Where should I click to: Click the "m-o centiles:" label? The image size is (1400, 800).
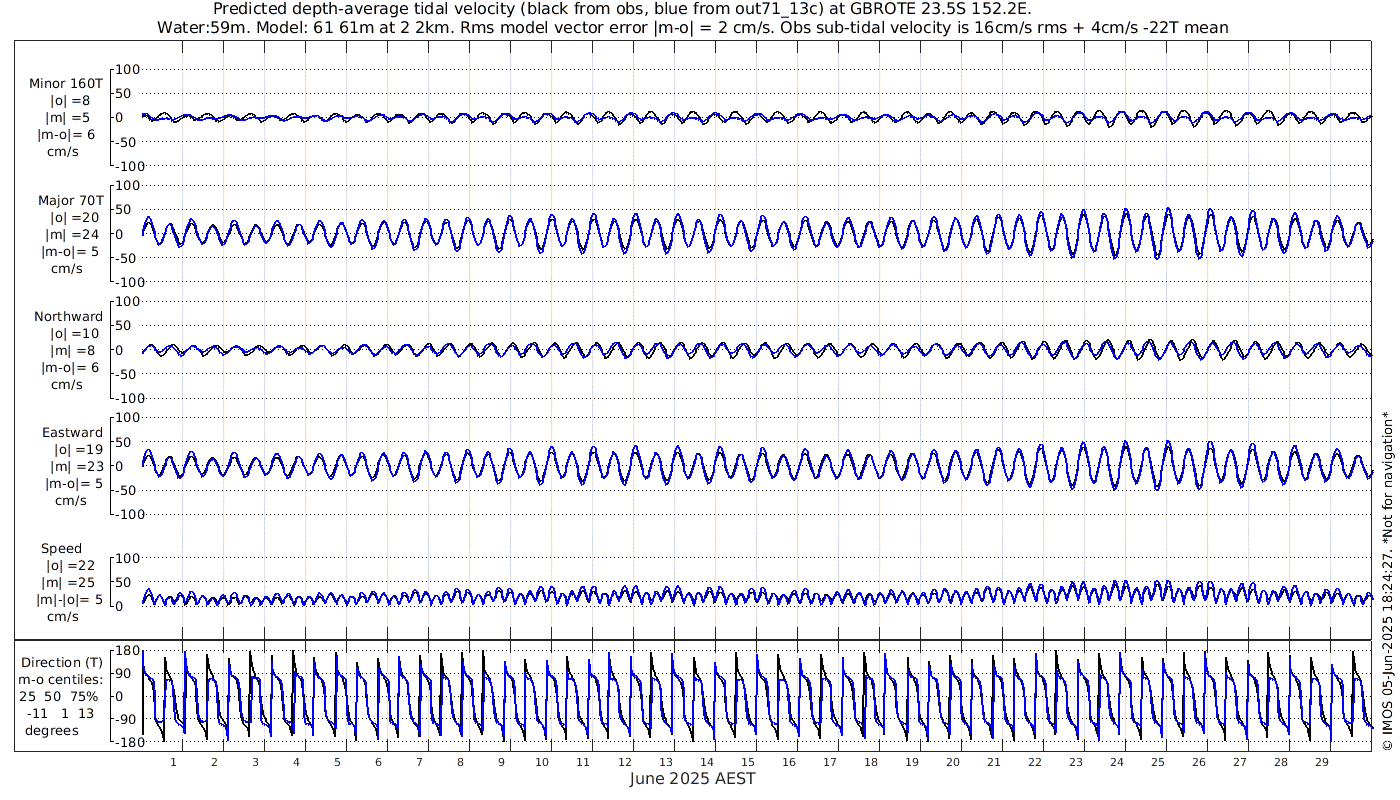click(60, 680)
